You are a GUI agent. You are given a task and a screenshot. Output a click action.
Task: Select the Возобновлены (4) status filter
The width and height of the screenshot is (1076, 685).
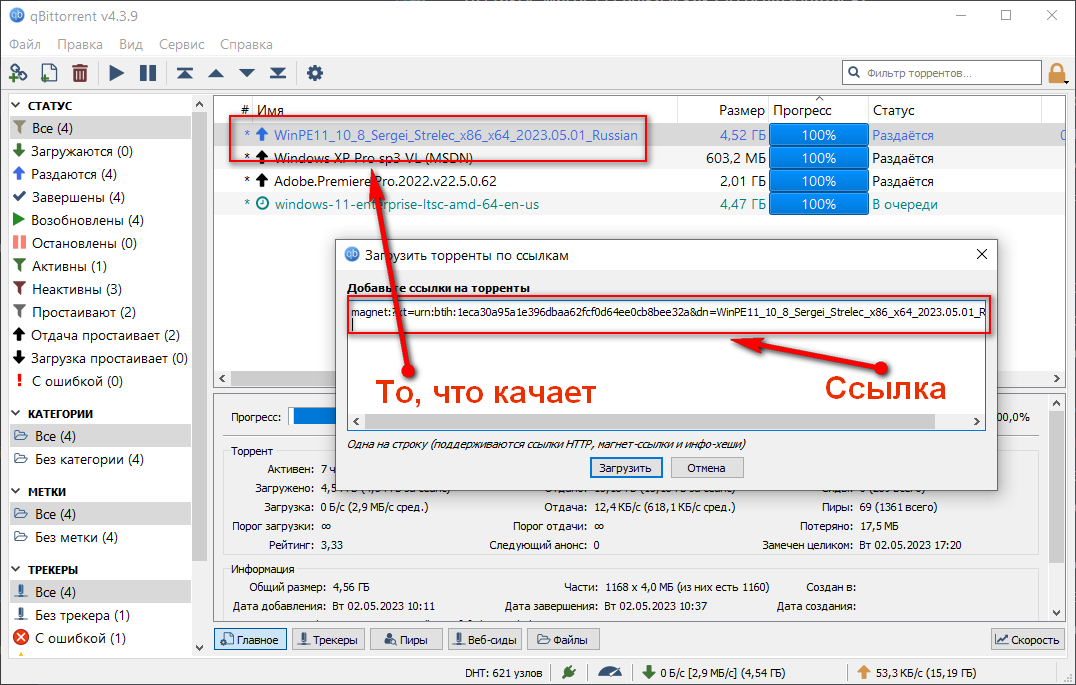click(x=100, y=220)
